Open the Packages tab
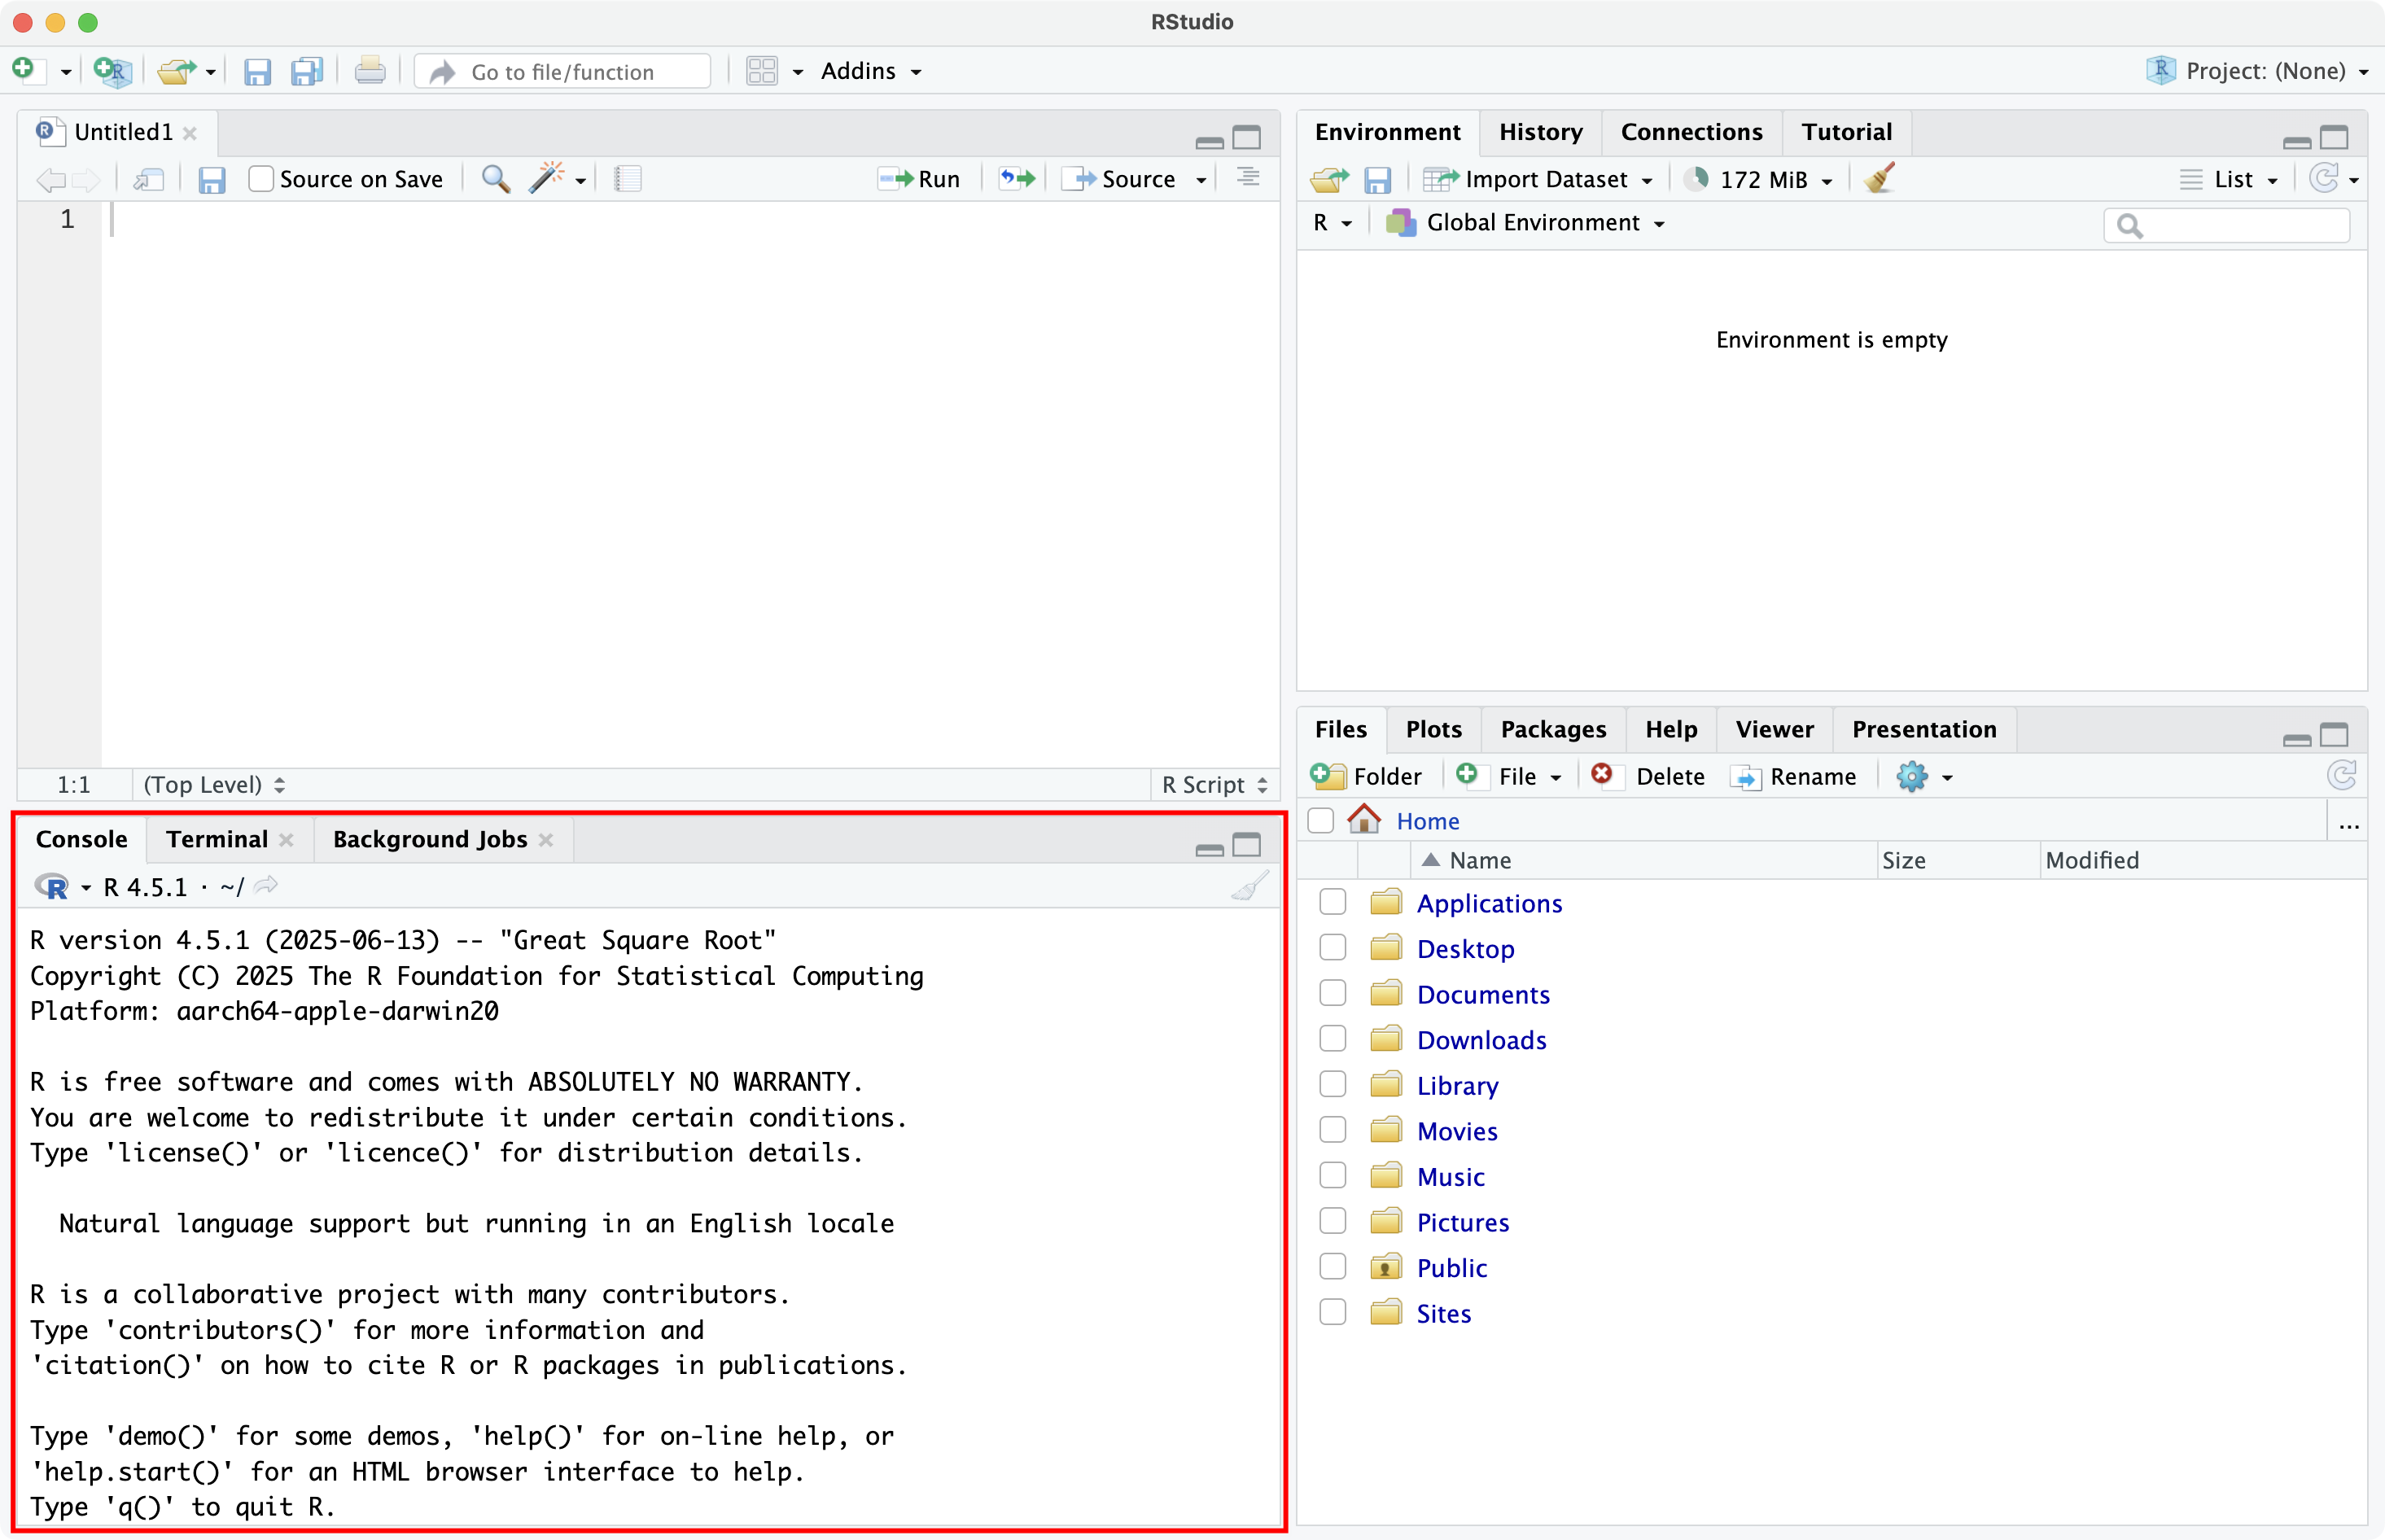The width and height of the screenshot is (2385, 1540). [1553, 729]
